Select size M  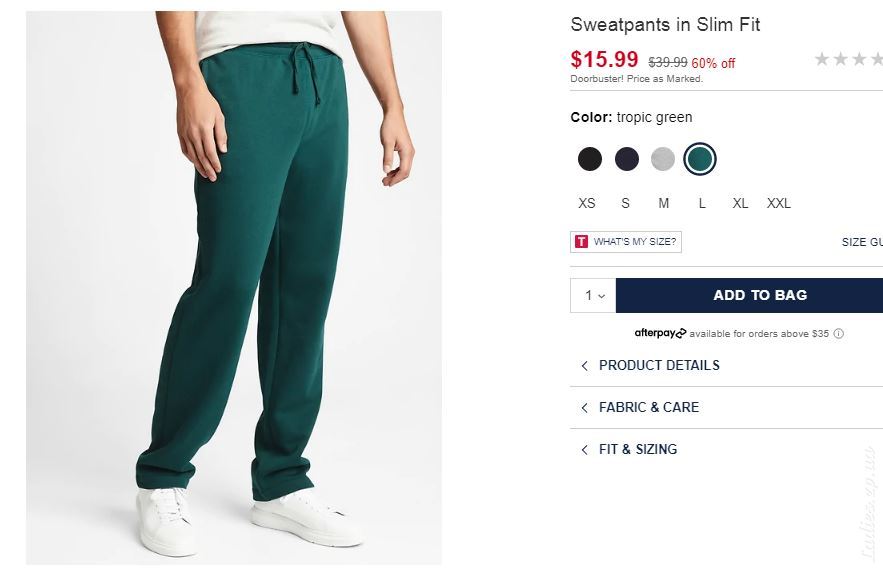coord(664,203)
